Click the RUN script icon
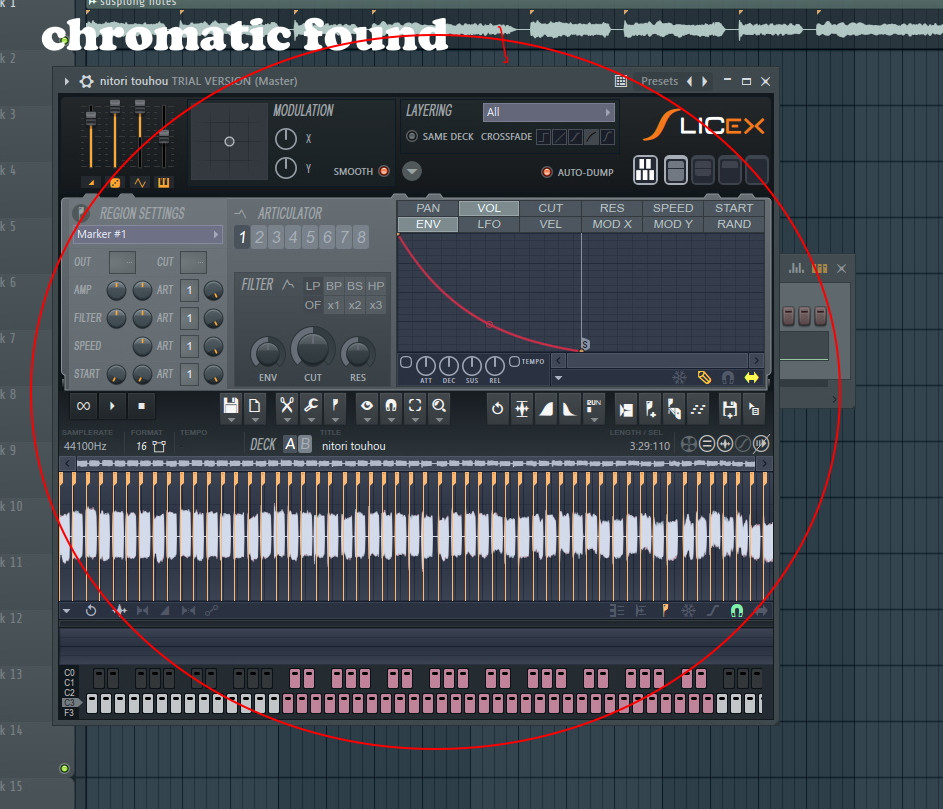Viewport: 943px width, 809px height. 593,406
